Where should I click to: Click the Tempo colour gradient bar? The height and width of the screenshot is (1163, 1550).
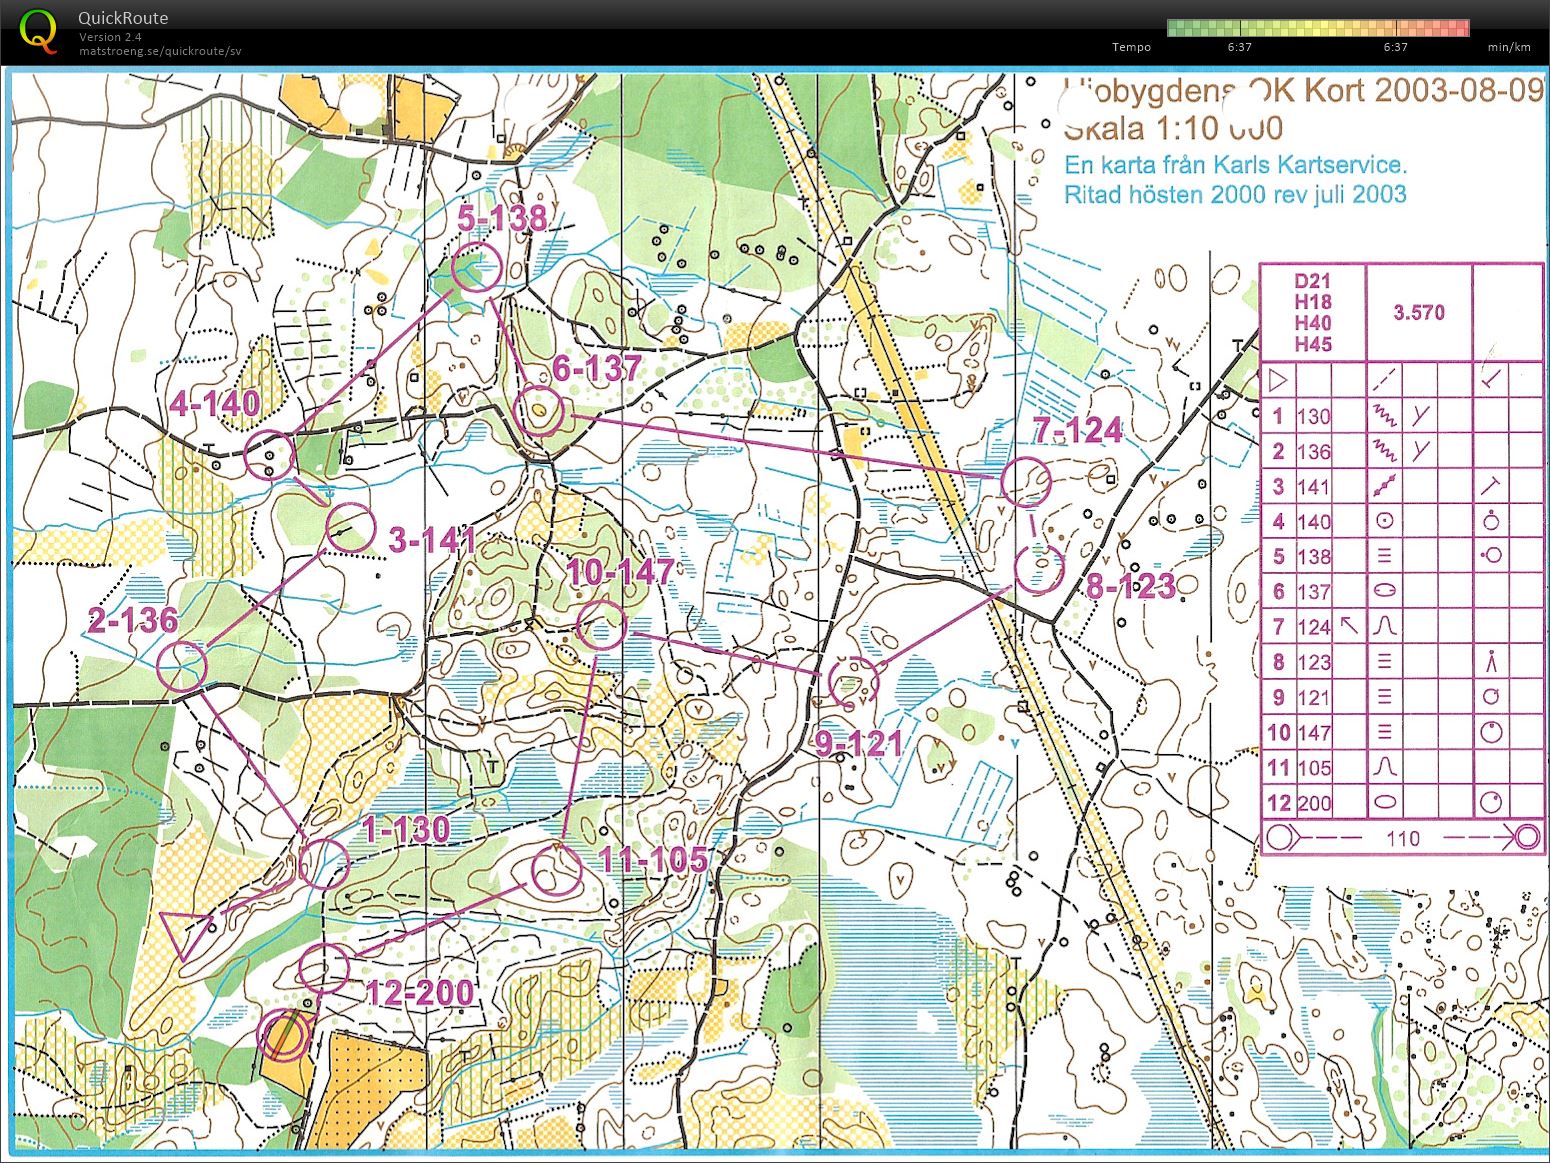(1318, 28)
